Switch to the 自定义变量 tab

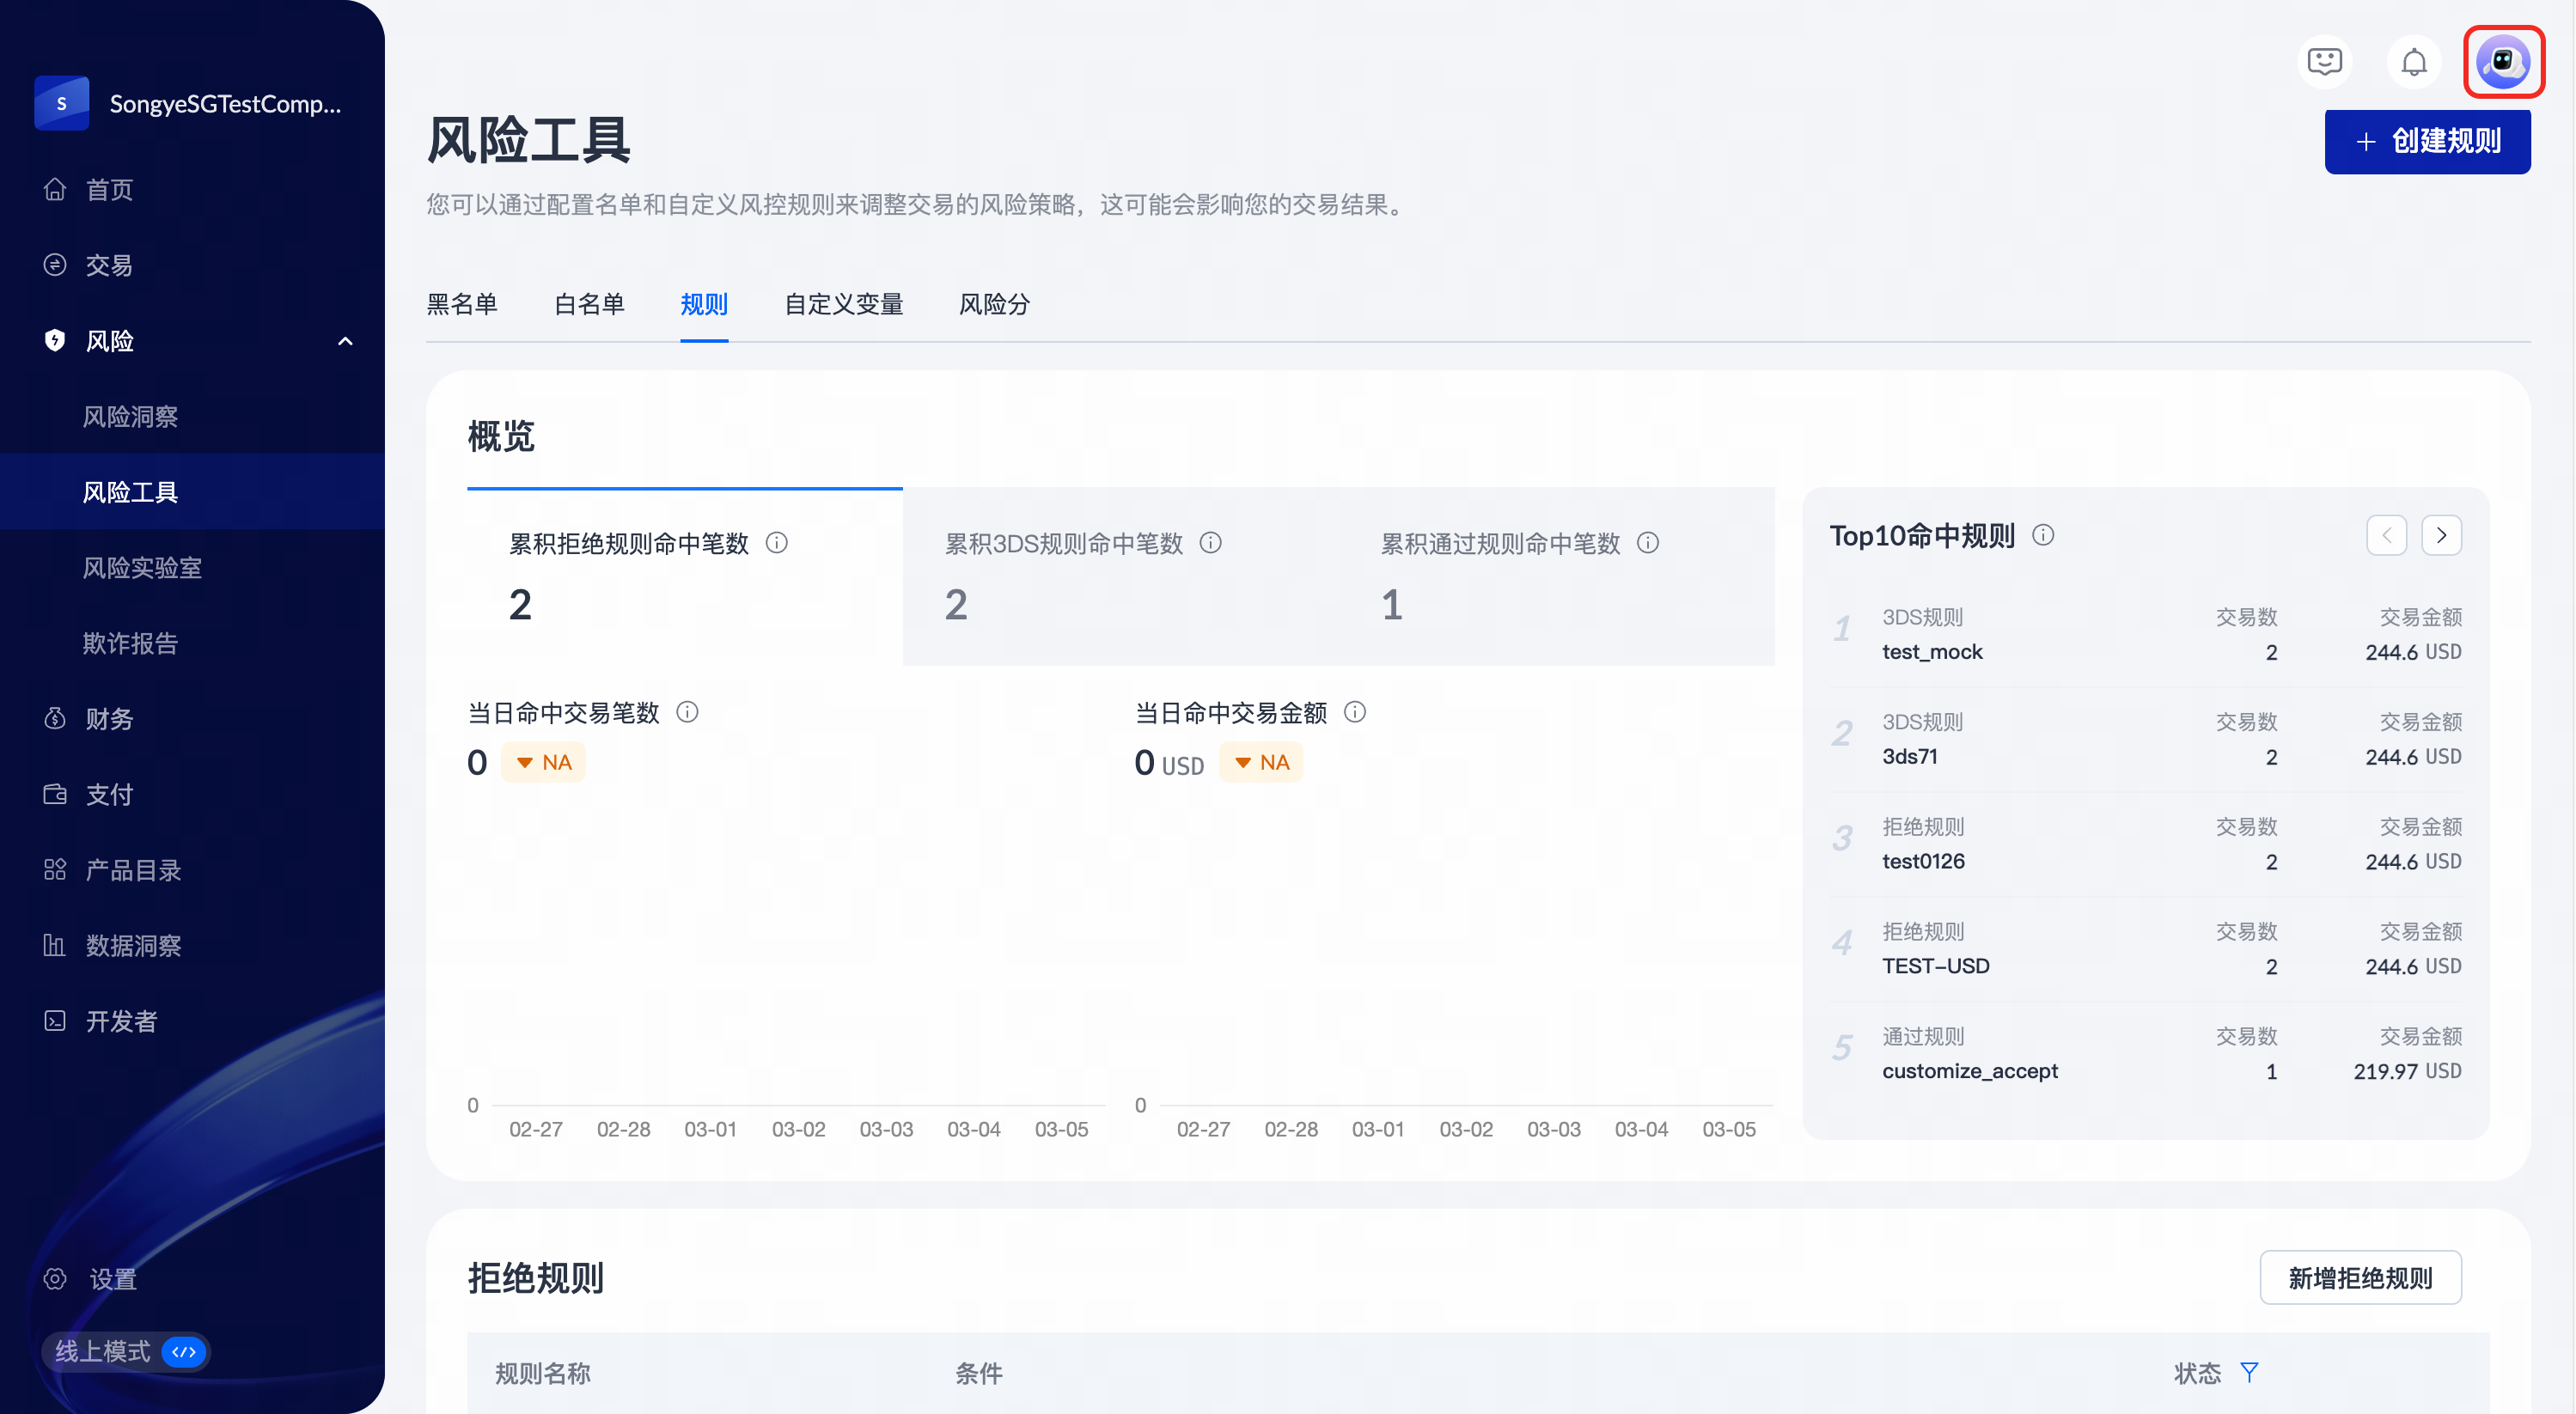point(843,304)
